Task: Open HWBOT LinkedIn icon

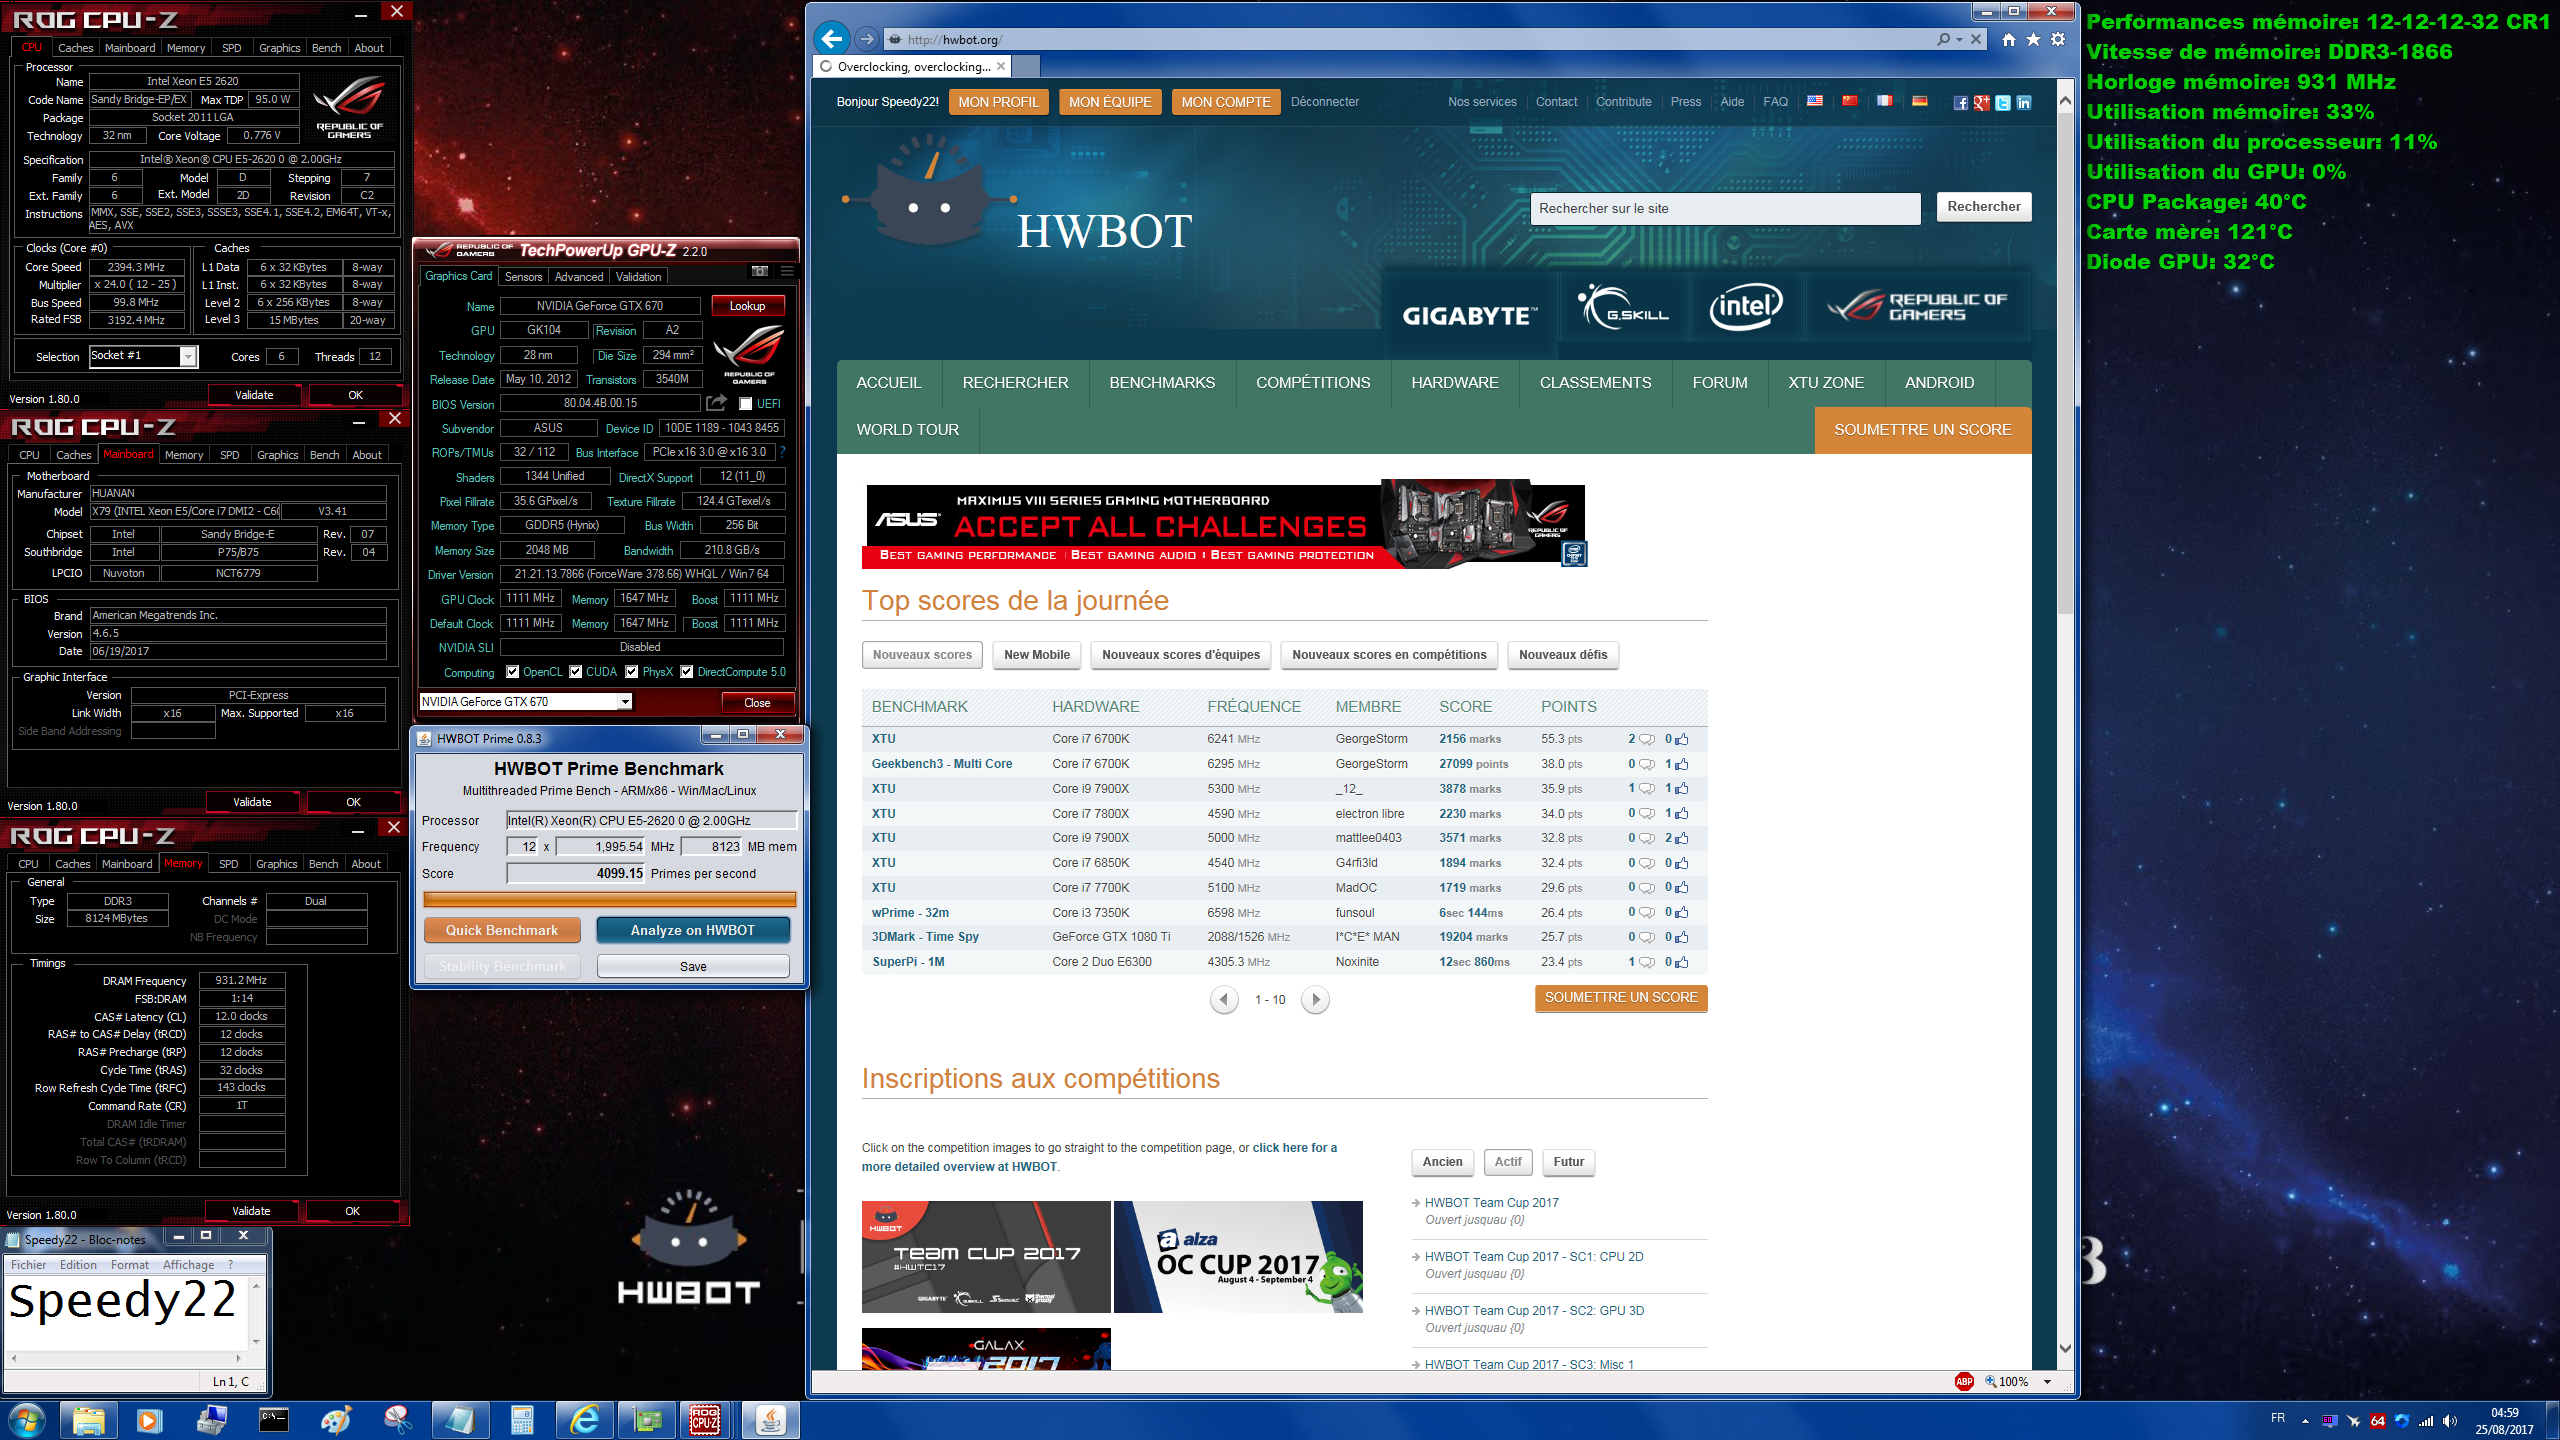Action: click(2024, 103)
